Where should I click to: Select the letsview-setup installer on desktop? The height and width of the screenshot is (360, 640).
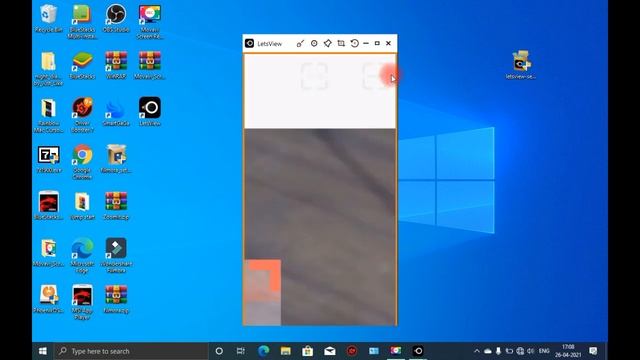(520, 65)
